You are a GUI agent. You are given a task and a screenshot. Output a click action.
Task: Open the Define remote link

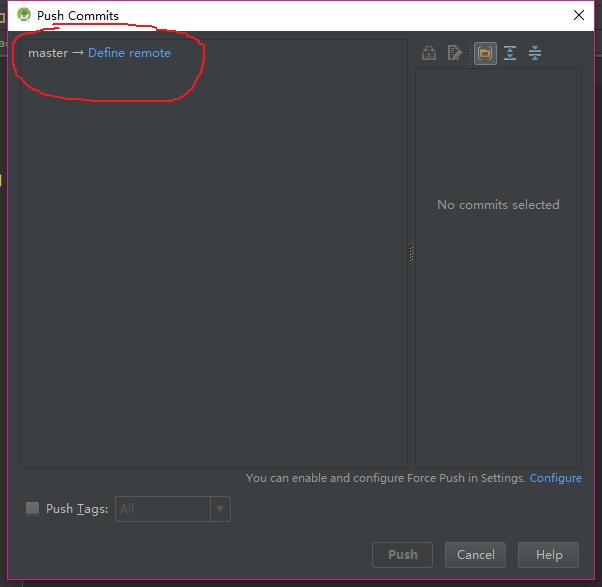129,53
